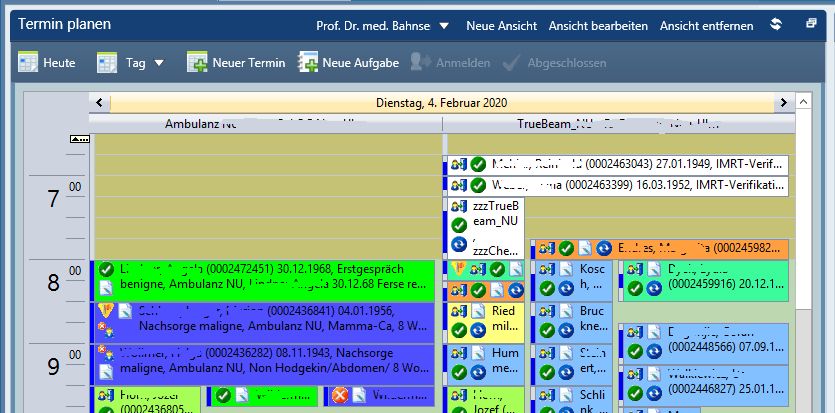Viewport: 835px width, 413px height.
Task: Click the Neue Aufgabe icon
Action: [x=308, y=63]
